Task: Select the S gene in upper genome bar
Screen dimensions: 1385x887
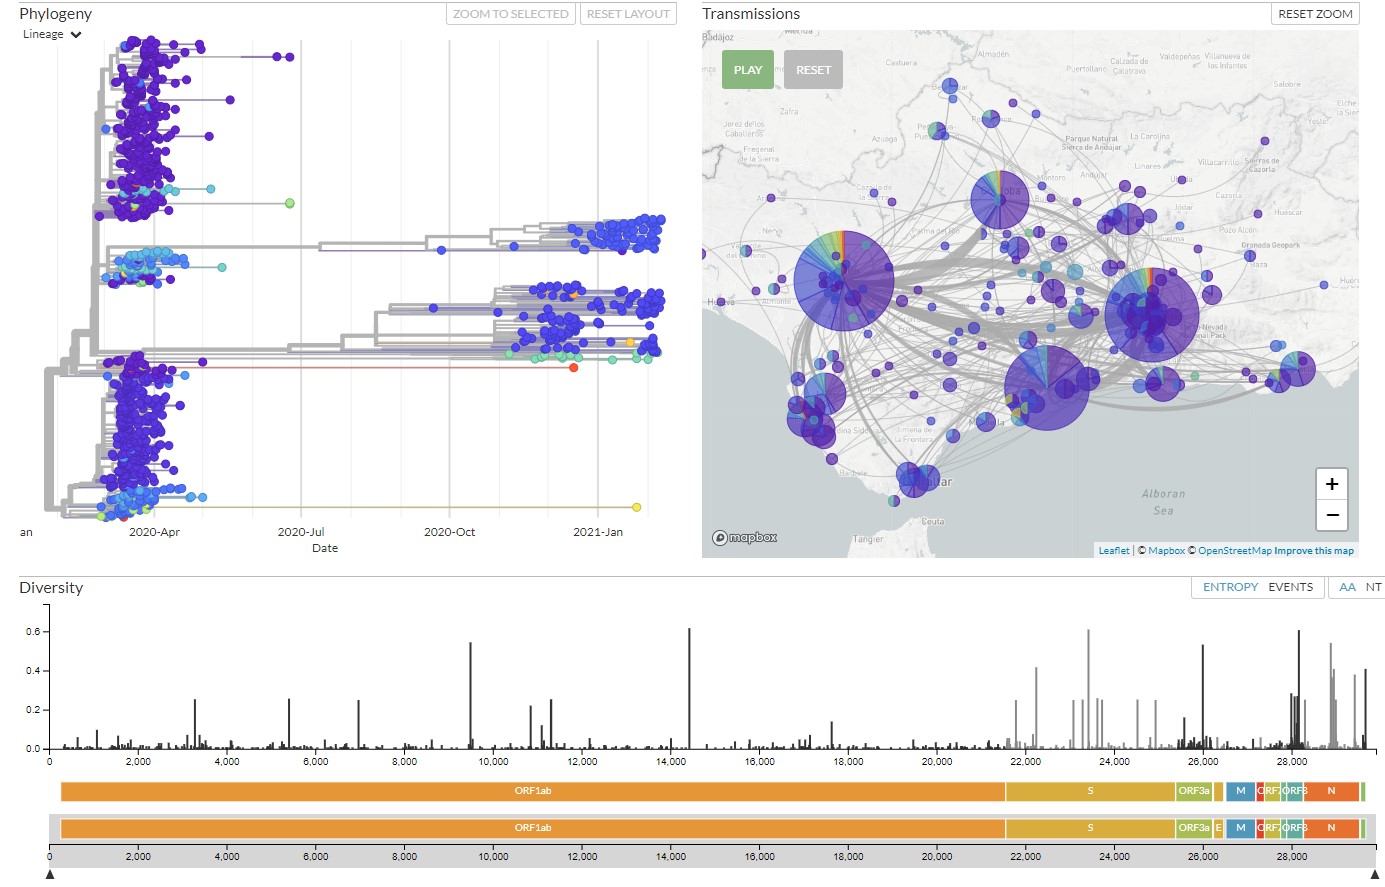Action: click(x=1089, y=791)
